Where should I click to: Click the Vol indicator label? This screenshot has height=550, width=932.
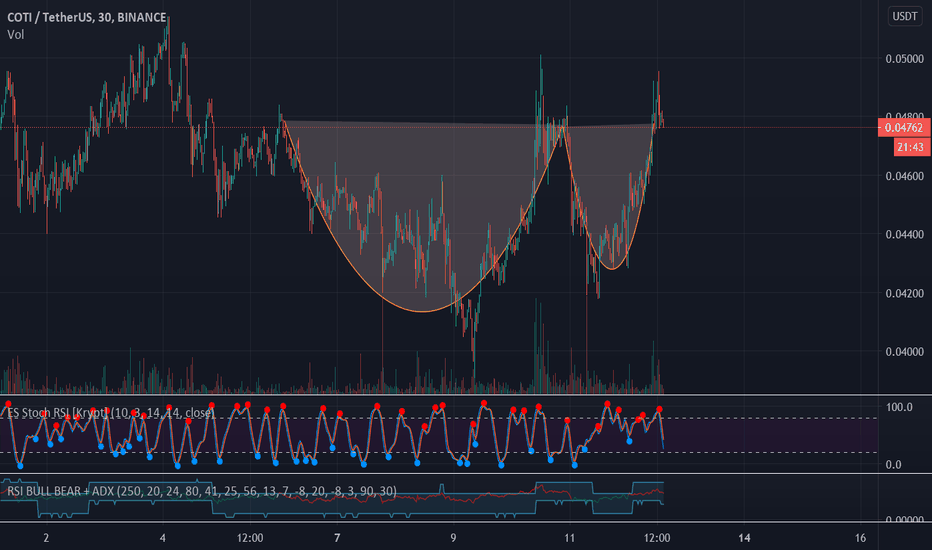pyautogui.click(x=15, y=34)
